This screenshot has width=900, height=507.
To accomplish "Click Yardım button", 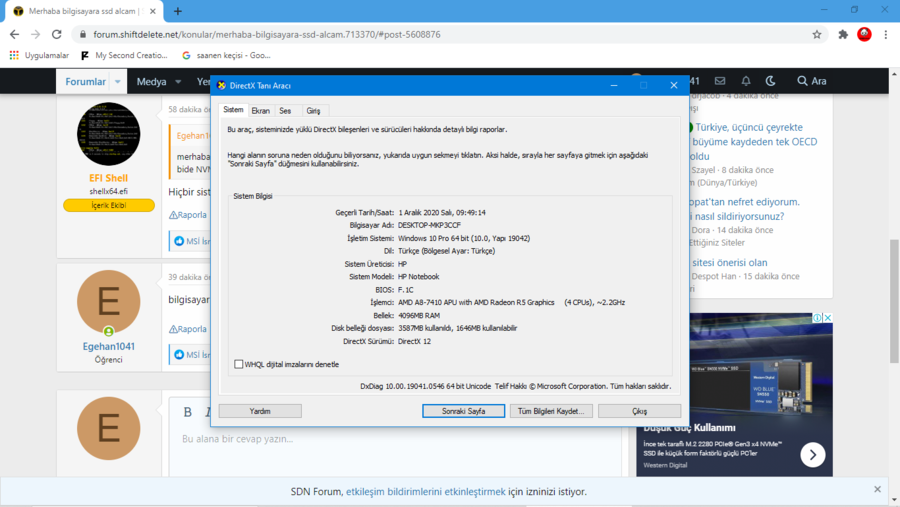I will pyautogui.click(x=260, y=411).
